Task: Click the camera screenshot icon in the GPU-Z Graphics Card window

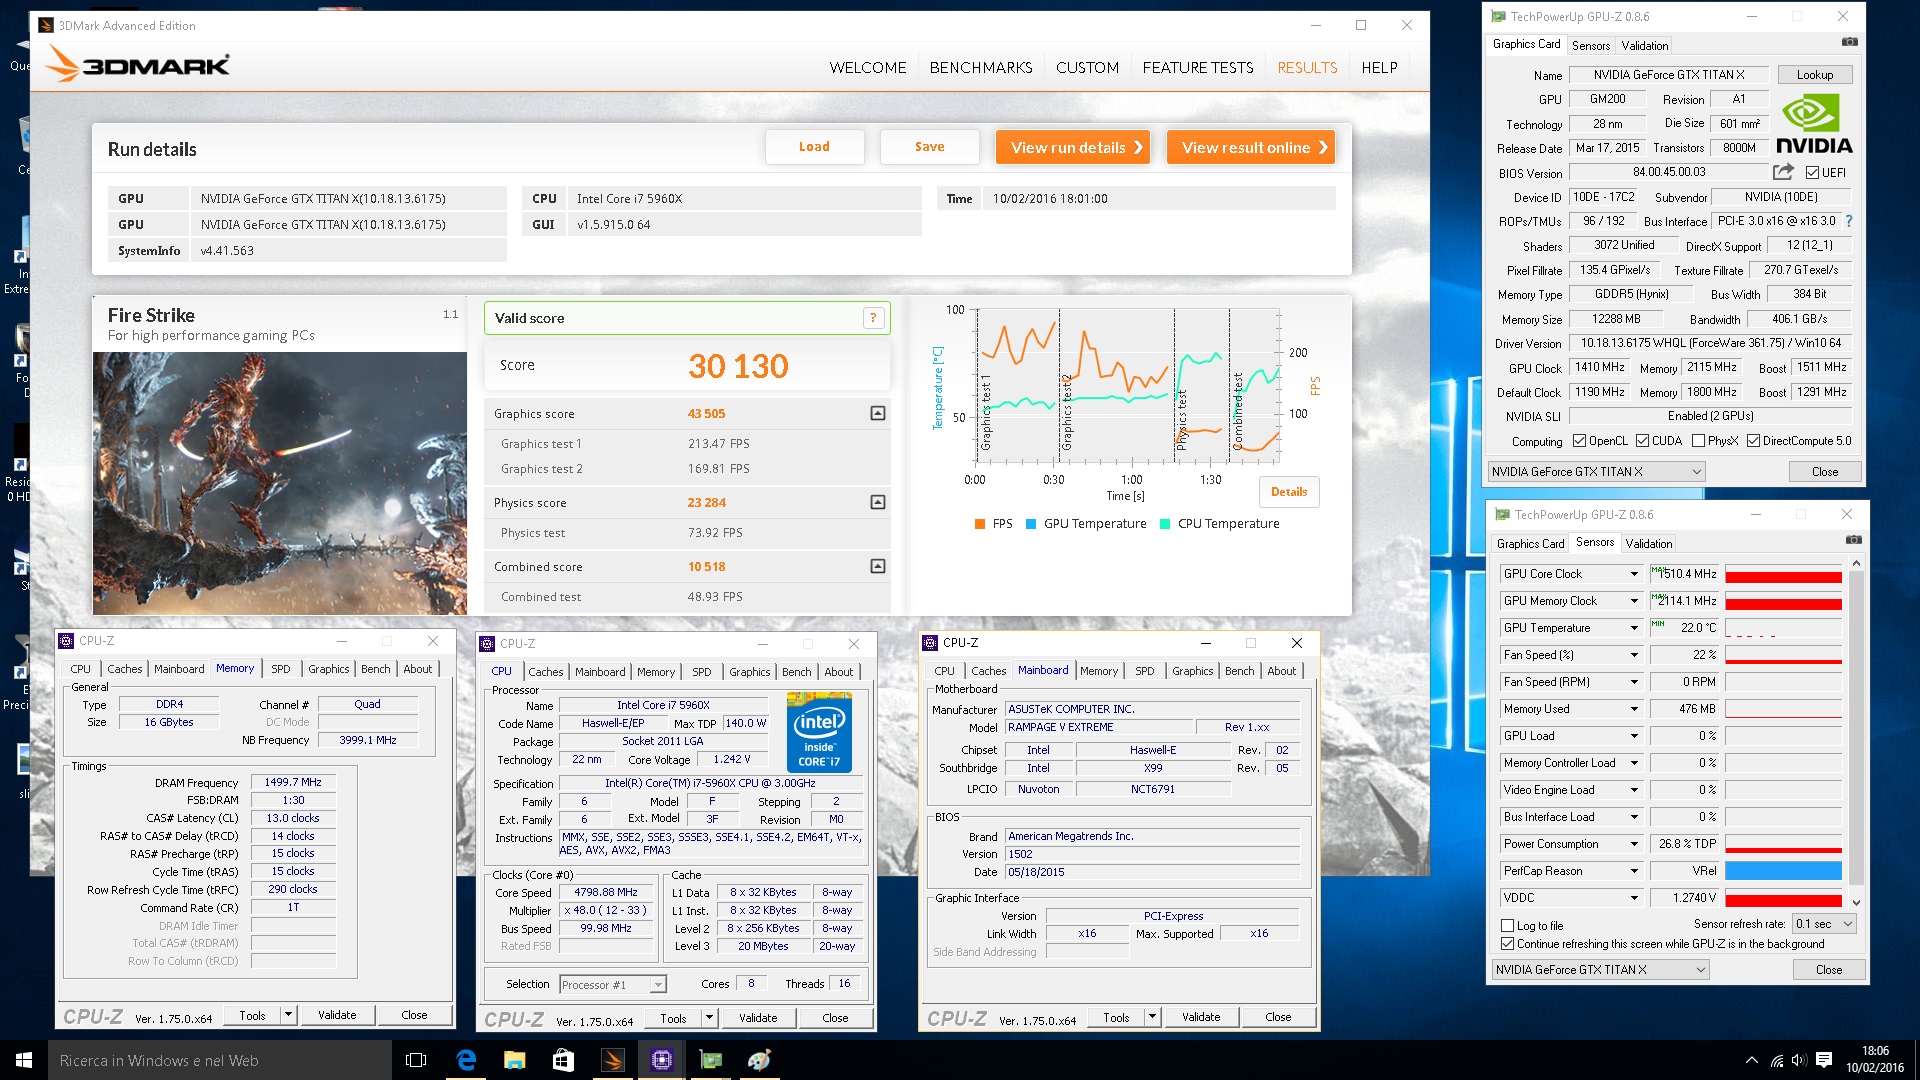Action: pos(1849,42)
